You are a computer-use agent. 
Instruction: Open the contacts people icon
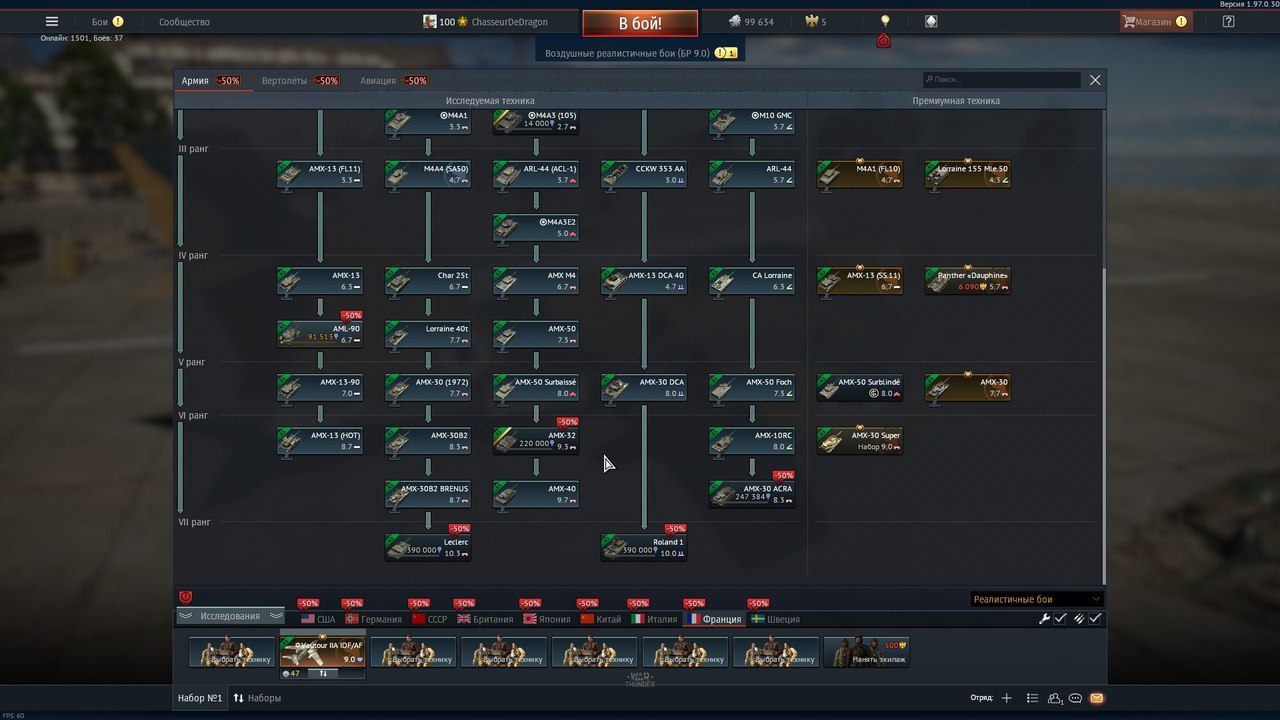tap(1056, 698)
